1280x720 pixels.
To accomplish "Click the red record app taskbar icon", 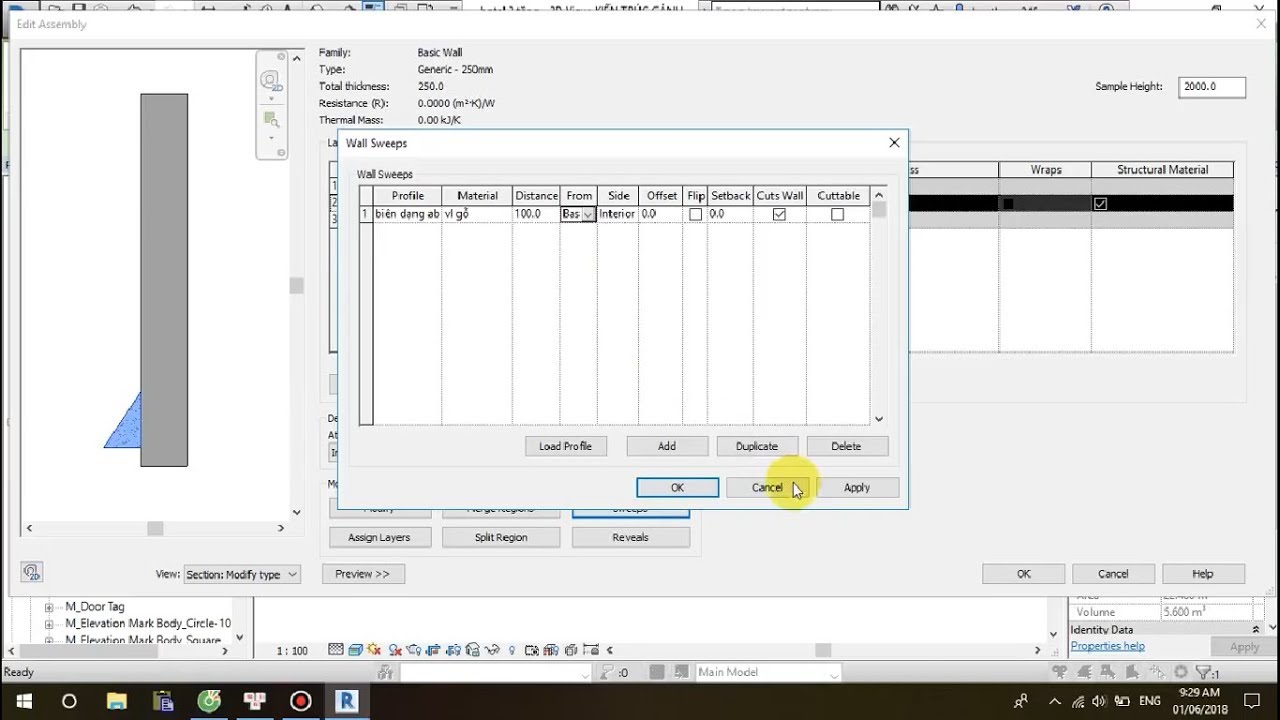I will coord(301,701).
